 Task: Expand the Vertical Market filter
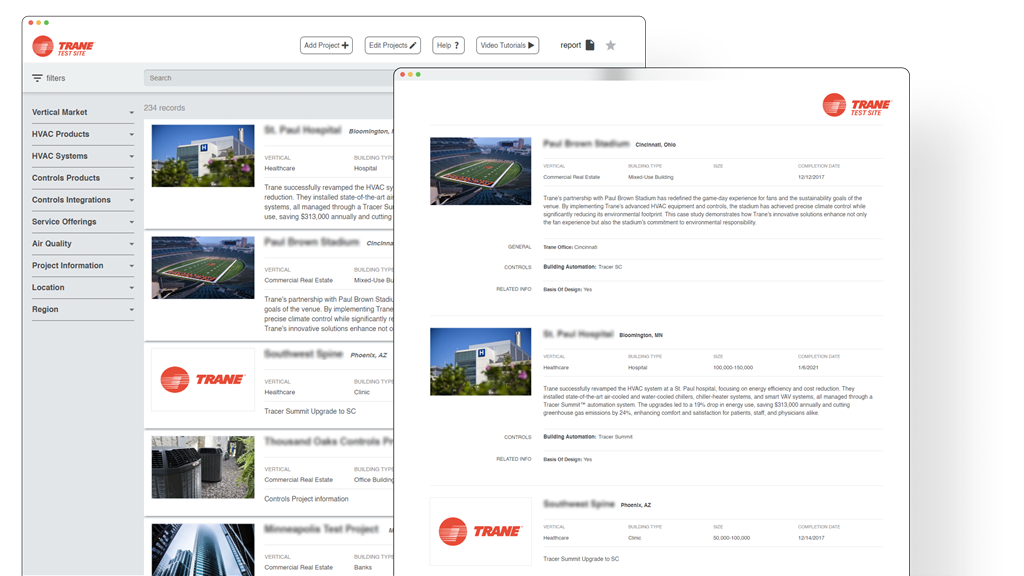tap(82, 112)
